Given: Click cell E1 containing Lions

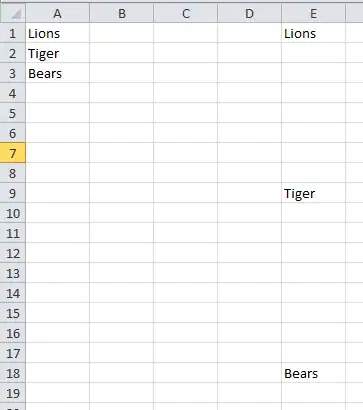Looking at the screenshot, I should pyautogui.click(x=313, y=33).
